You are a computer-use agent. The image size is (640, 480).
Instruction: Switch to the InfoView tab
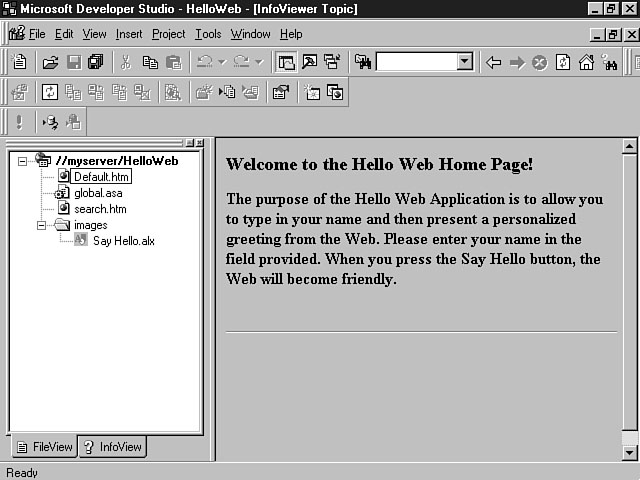113,447
